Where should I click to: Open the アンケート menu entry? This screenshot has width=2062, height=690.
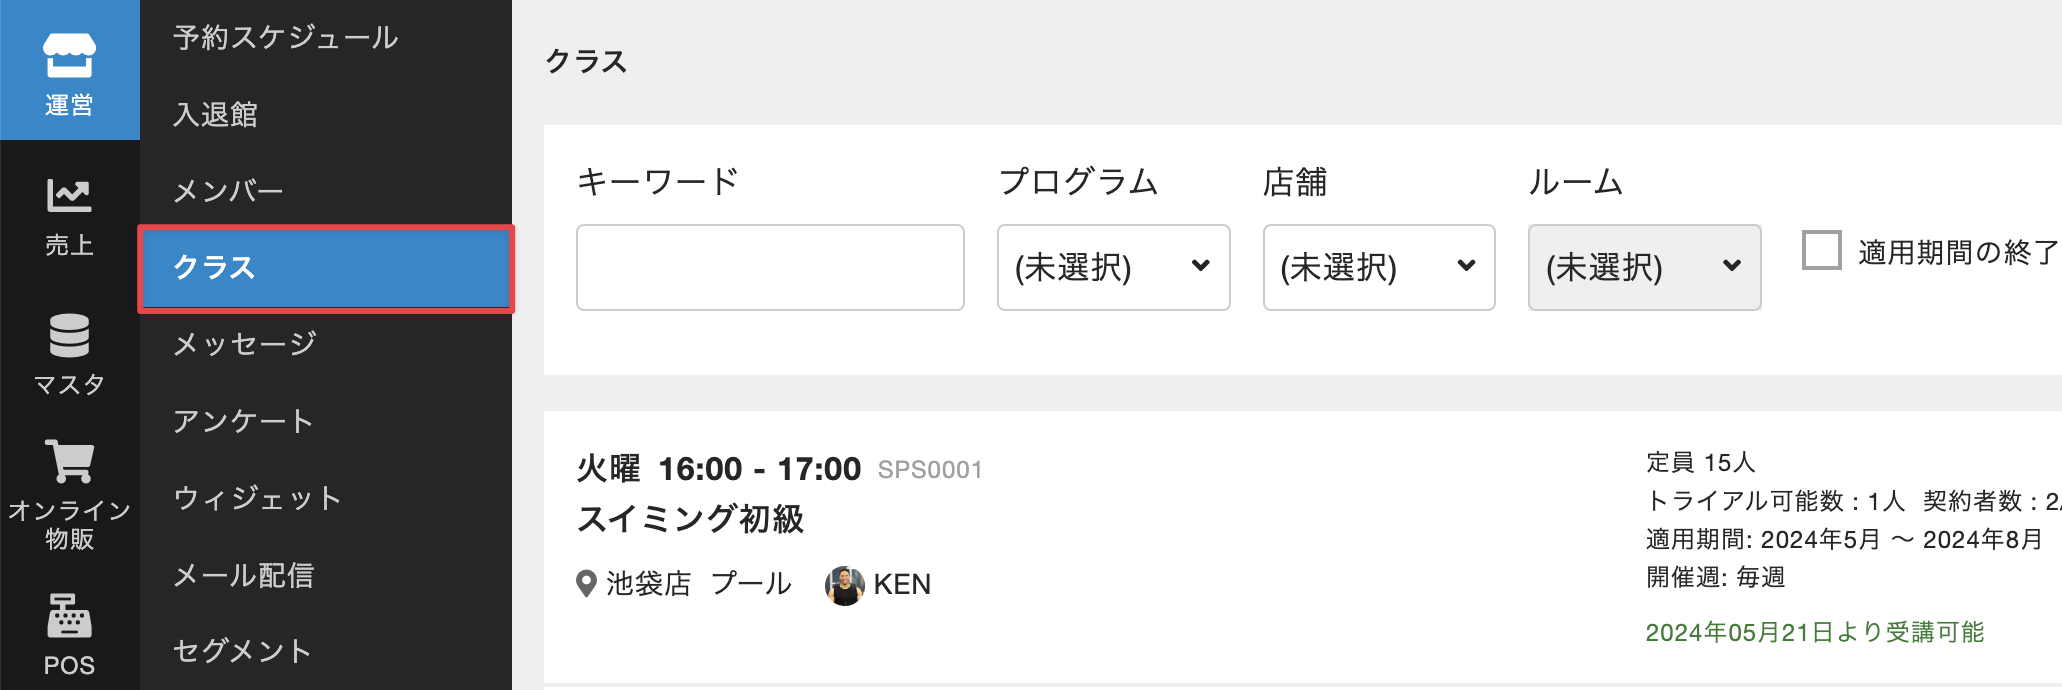point(243,421)
